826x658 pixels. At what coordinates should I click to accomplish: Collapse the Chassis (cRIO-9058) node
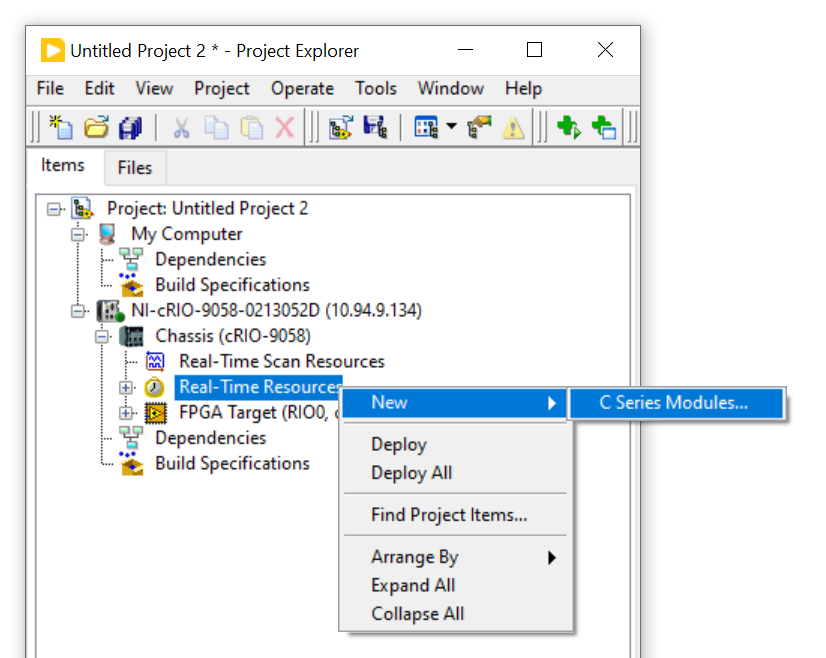pos(102,337)
